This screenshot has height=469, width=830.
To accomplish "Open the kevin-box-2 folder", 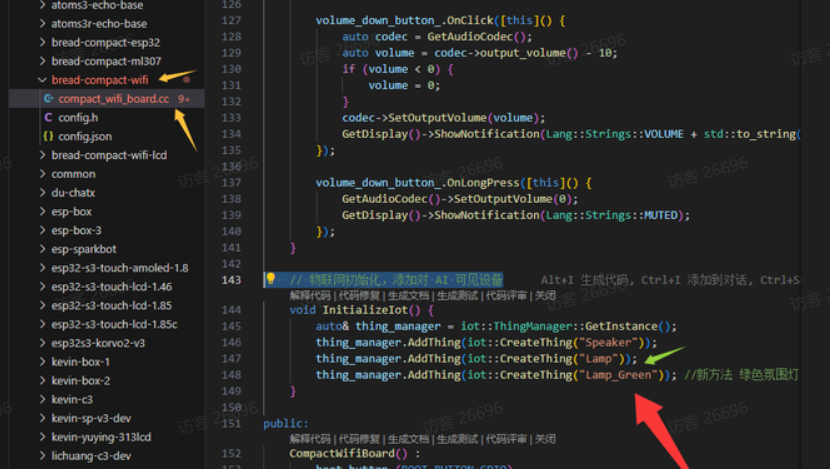I will tap(80, 381).
